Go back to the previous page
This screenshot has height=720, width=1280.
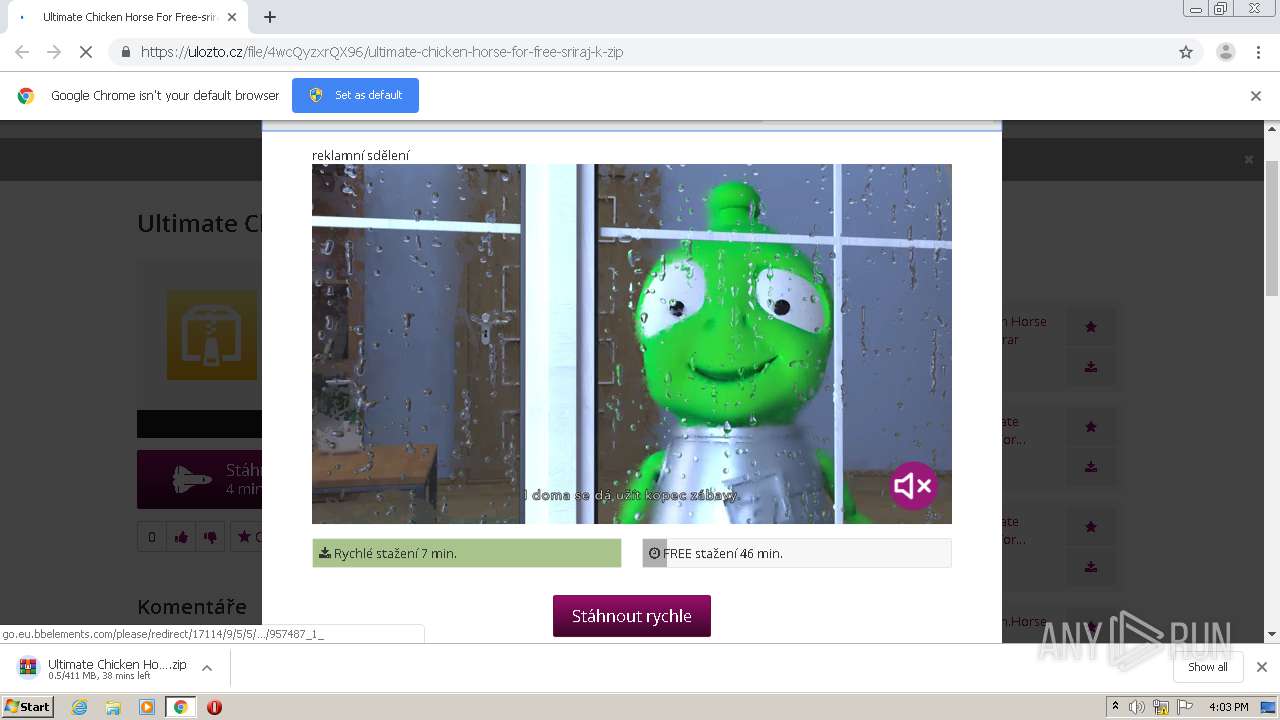(x=22, y=52)
